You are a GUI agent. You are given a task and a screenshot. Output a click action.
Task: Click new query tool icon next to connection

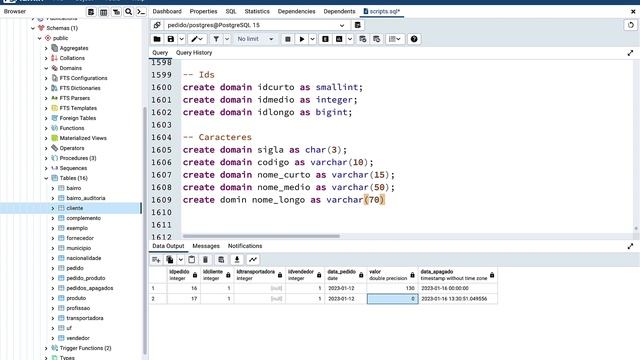(358, 25)
